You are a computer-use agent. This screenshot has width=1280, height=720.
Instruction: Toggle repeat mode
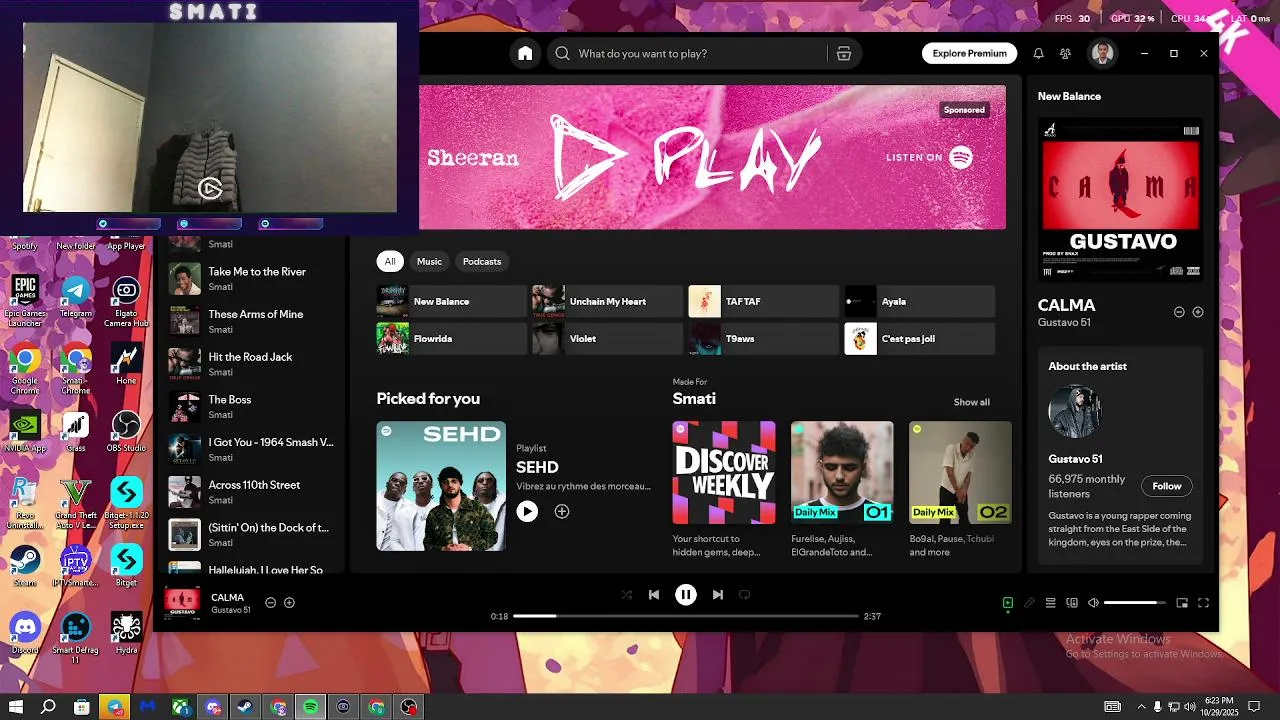[745, 595]
